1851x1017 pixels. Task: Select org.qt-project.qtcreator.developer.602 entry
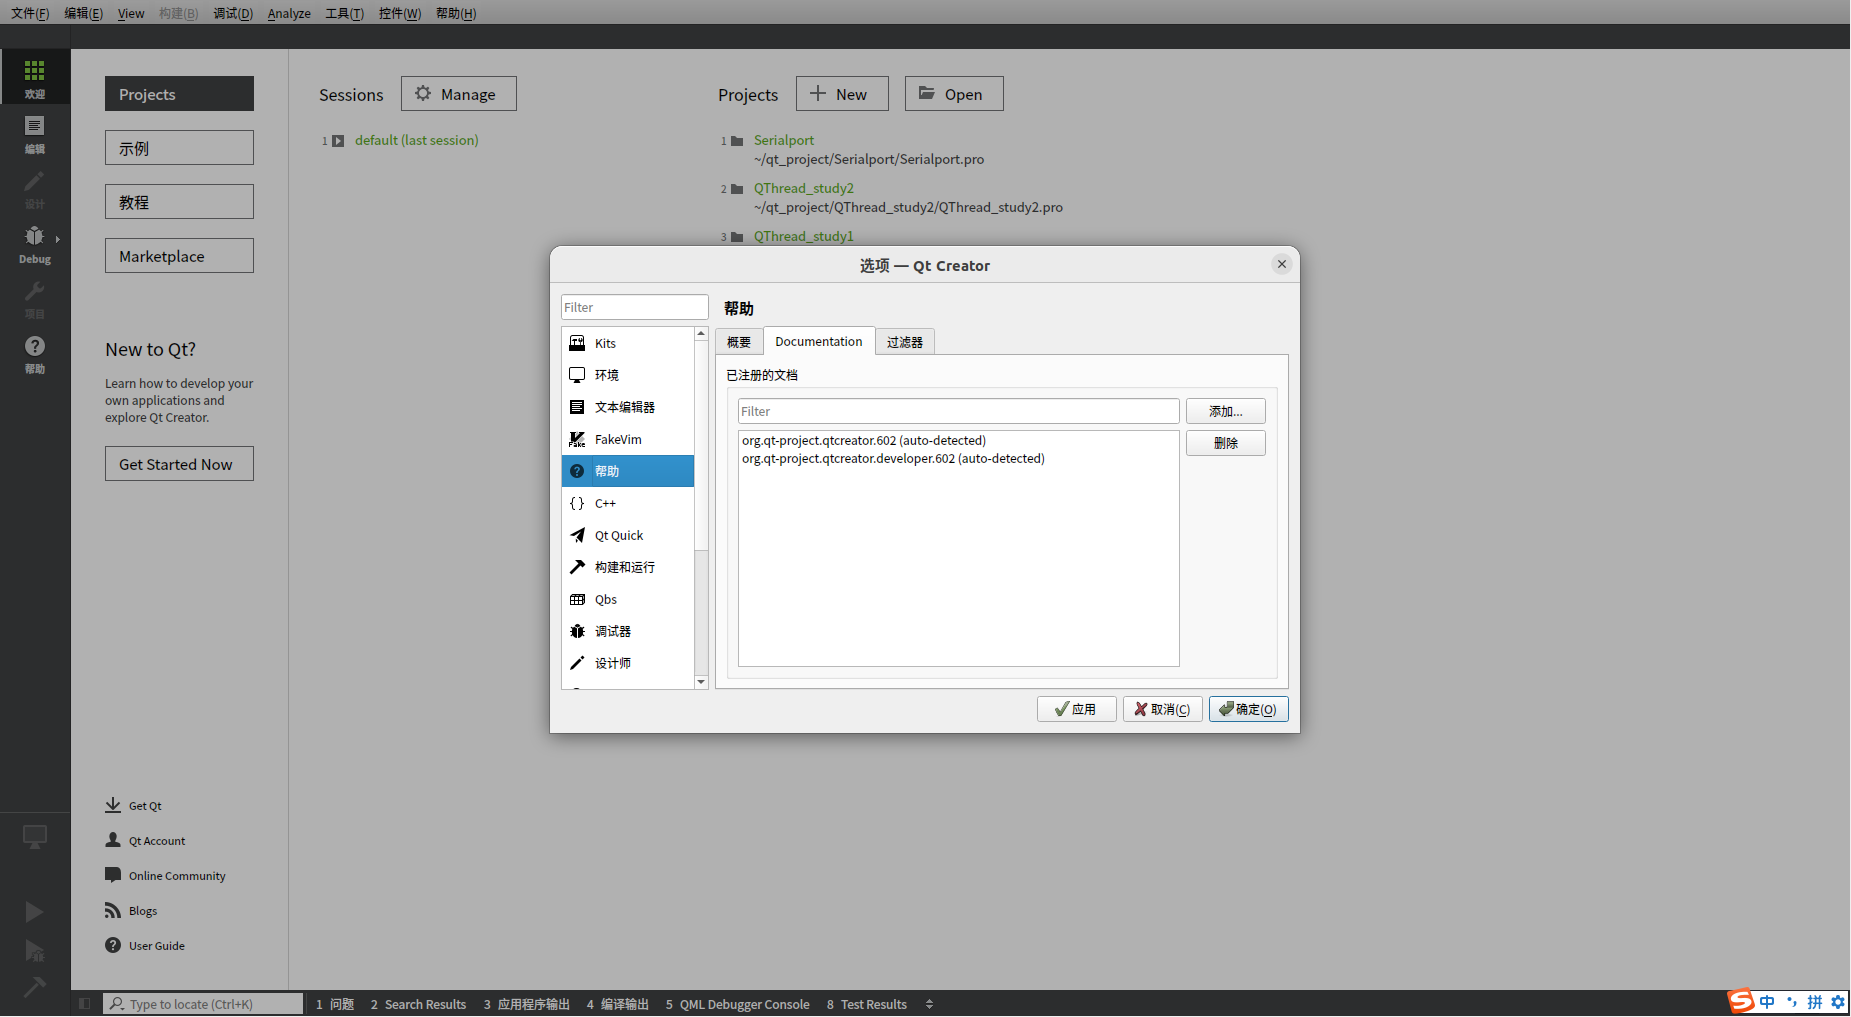(x=959, y=458)
